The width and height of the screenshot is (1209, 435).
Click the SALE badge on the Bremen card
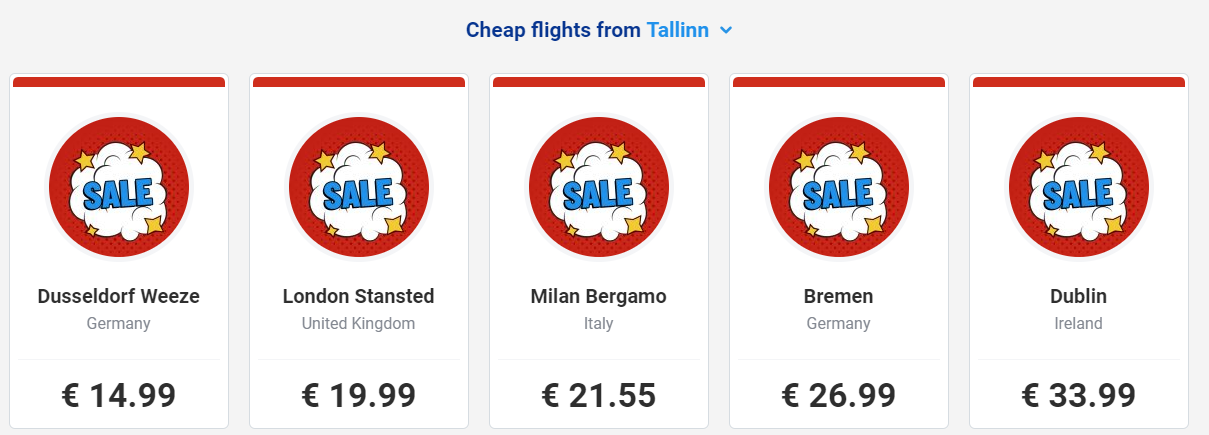click(839, 188)
